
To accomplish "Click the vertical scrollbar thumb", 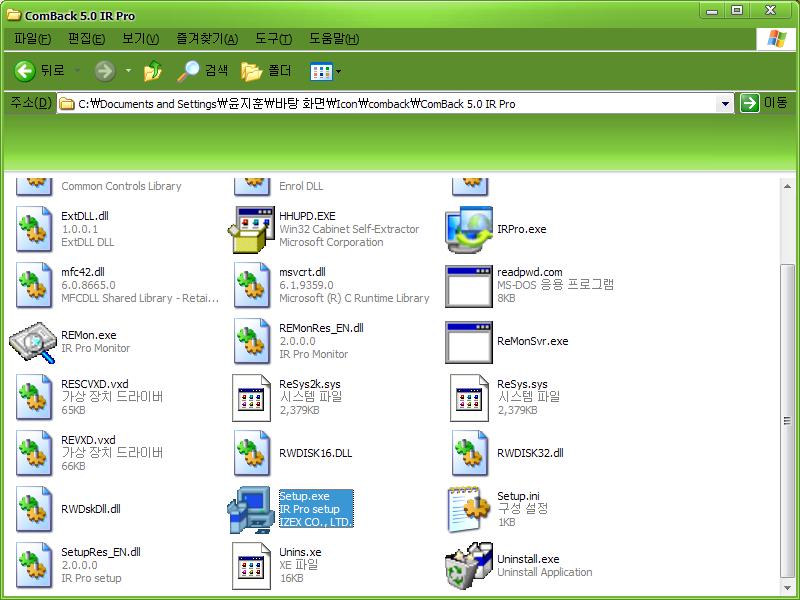I will (x=787, y=420).
